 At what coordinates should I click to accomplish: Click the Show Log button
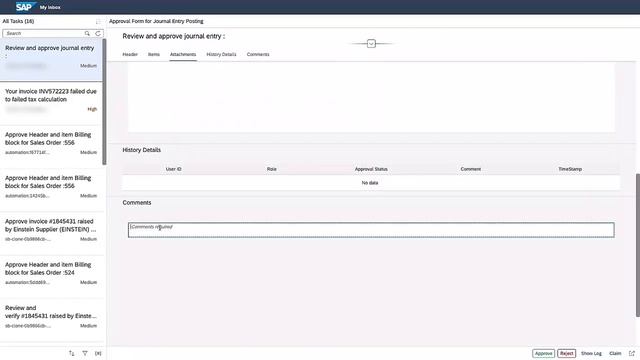[591, 353]
